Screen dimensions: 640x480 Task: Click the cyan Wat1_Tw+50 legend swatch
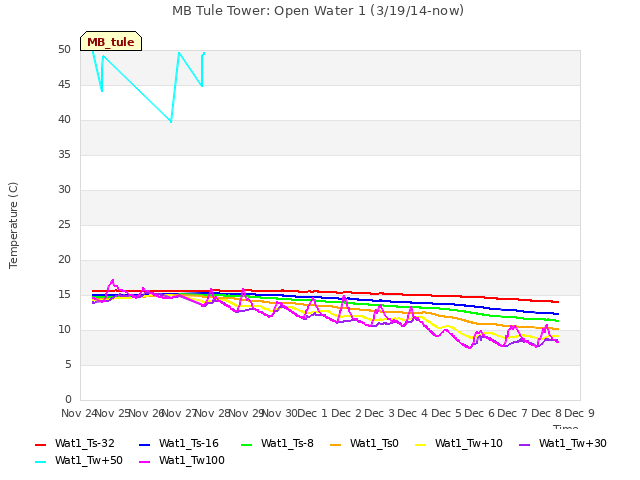40,462
